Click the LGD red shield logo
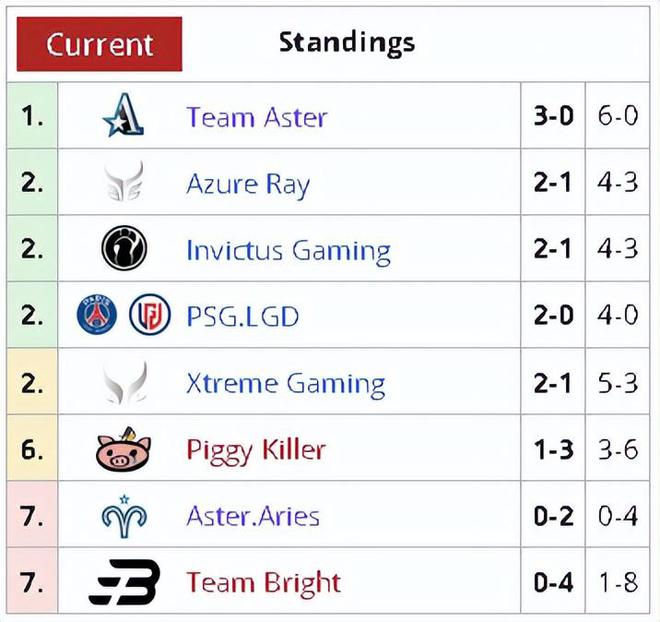The height and width of the screenshot is (622, 660). (x=150, y=314)
